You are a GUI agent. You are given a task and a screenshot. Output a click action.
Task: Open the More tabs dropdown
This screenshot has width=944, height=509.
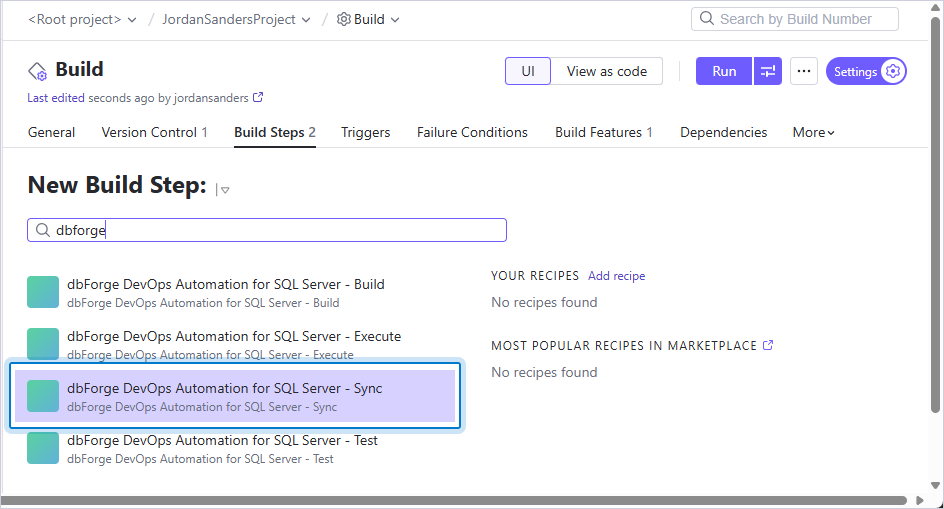point(813,133)
